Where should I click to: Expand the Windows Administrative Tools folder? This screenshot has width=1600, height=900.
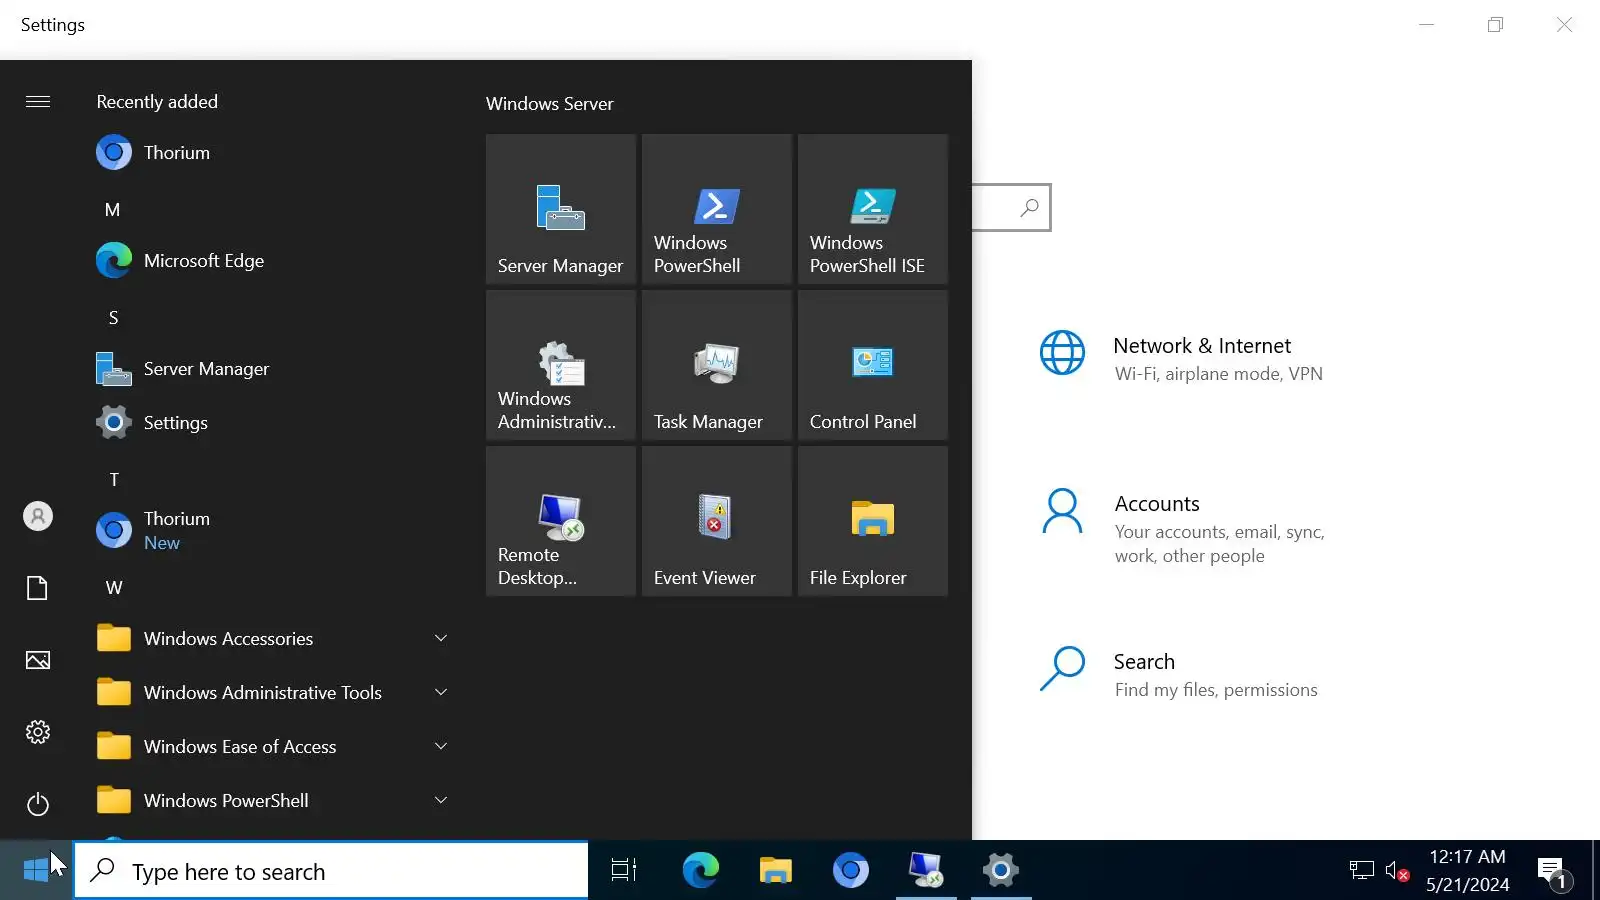272,693
